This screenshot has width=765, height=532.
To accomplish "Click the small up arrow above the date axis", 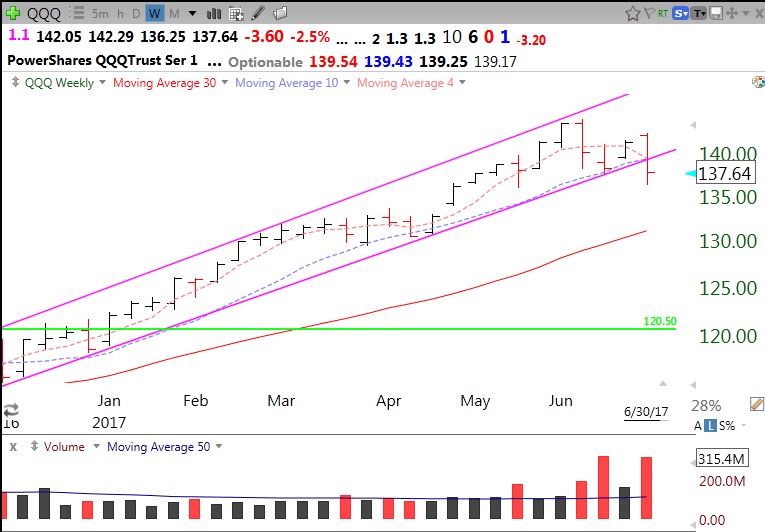I will pos(663,383).
